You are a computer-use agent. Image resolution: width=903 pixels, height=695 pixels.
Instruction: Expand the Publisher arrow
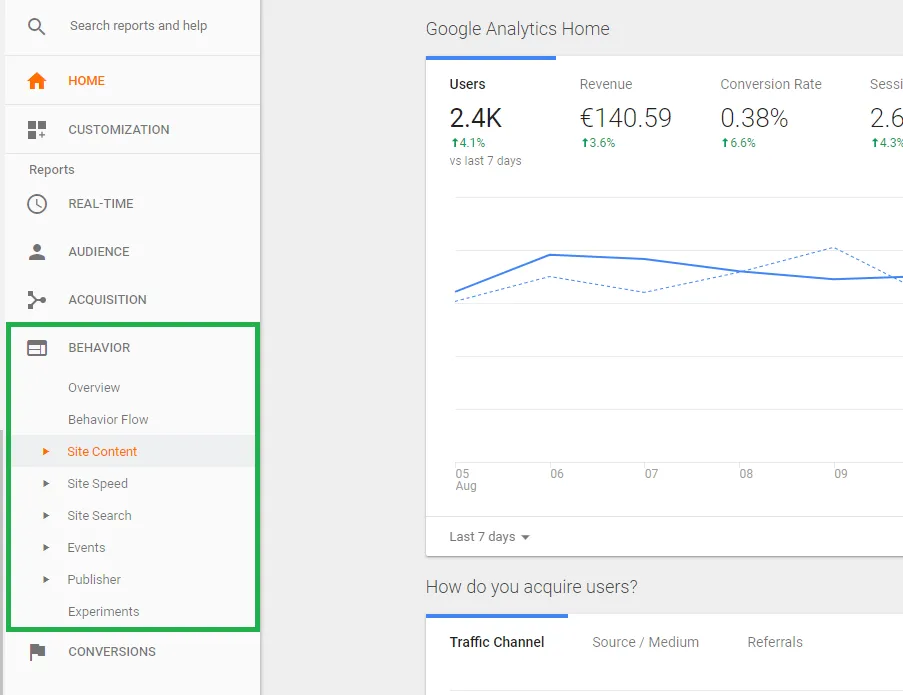click(46, 579)
